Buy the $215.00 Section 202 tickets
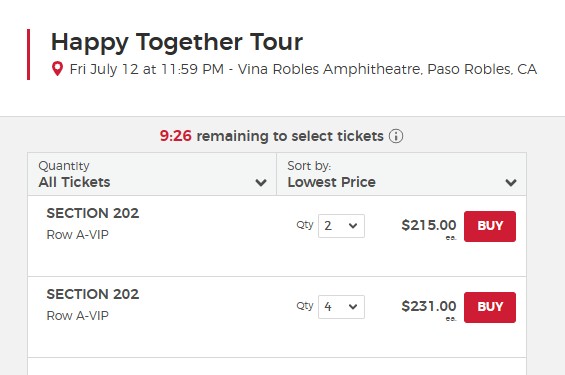The width and height of the screenshot is (565, 375). (x=490, y=226)
